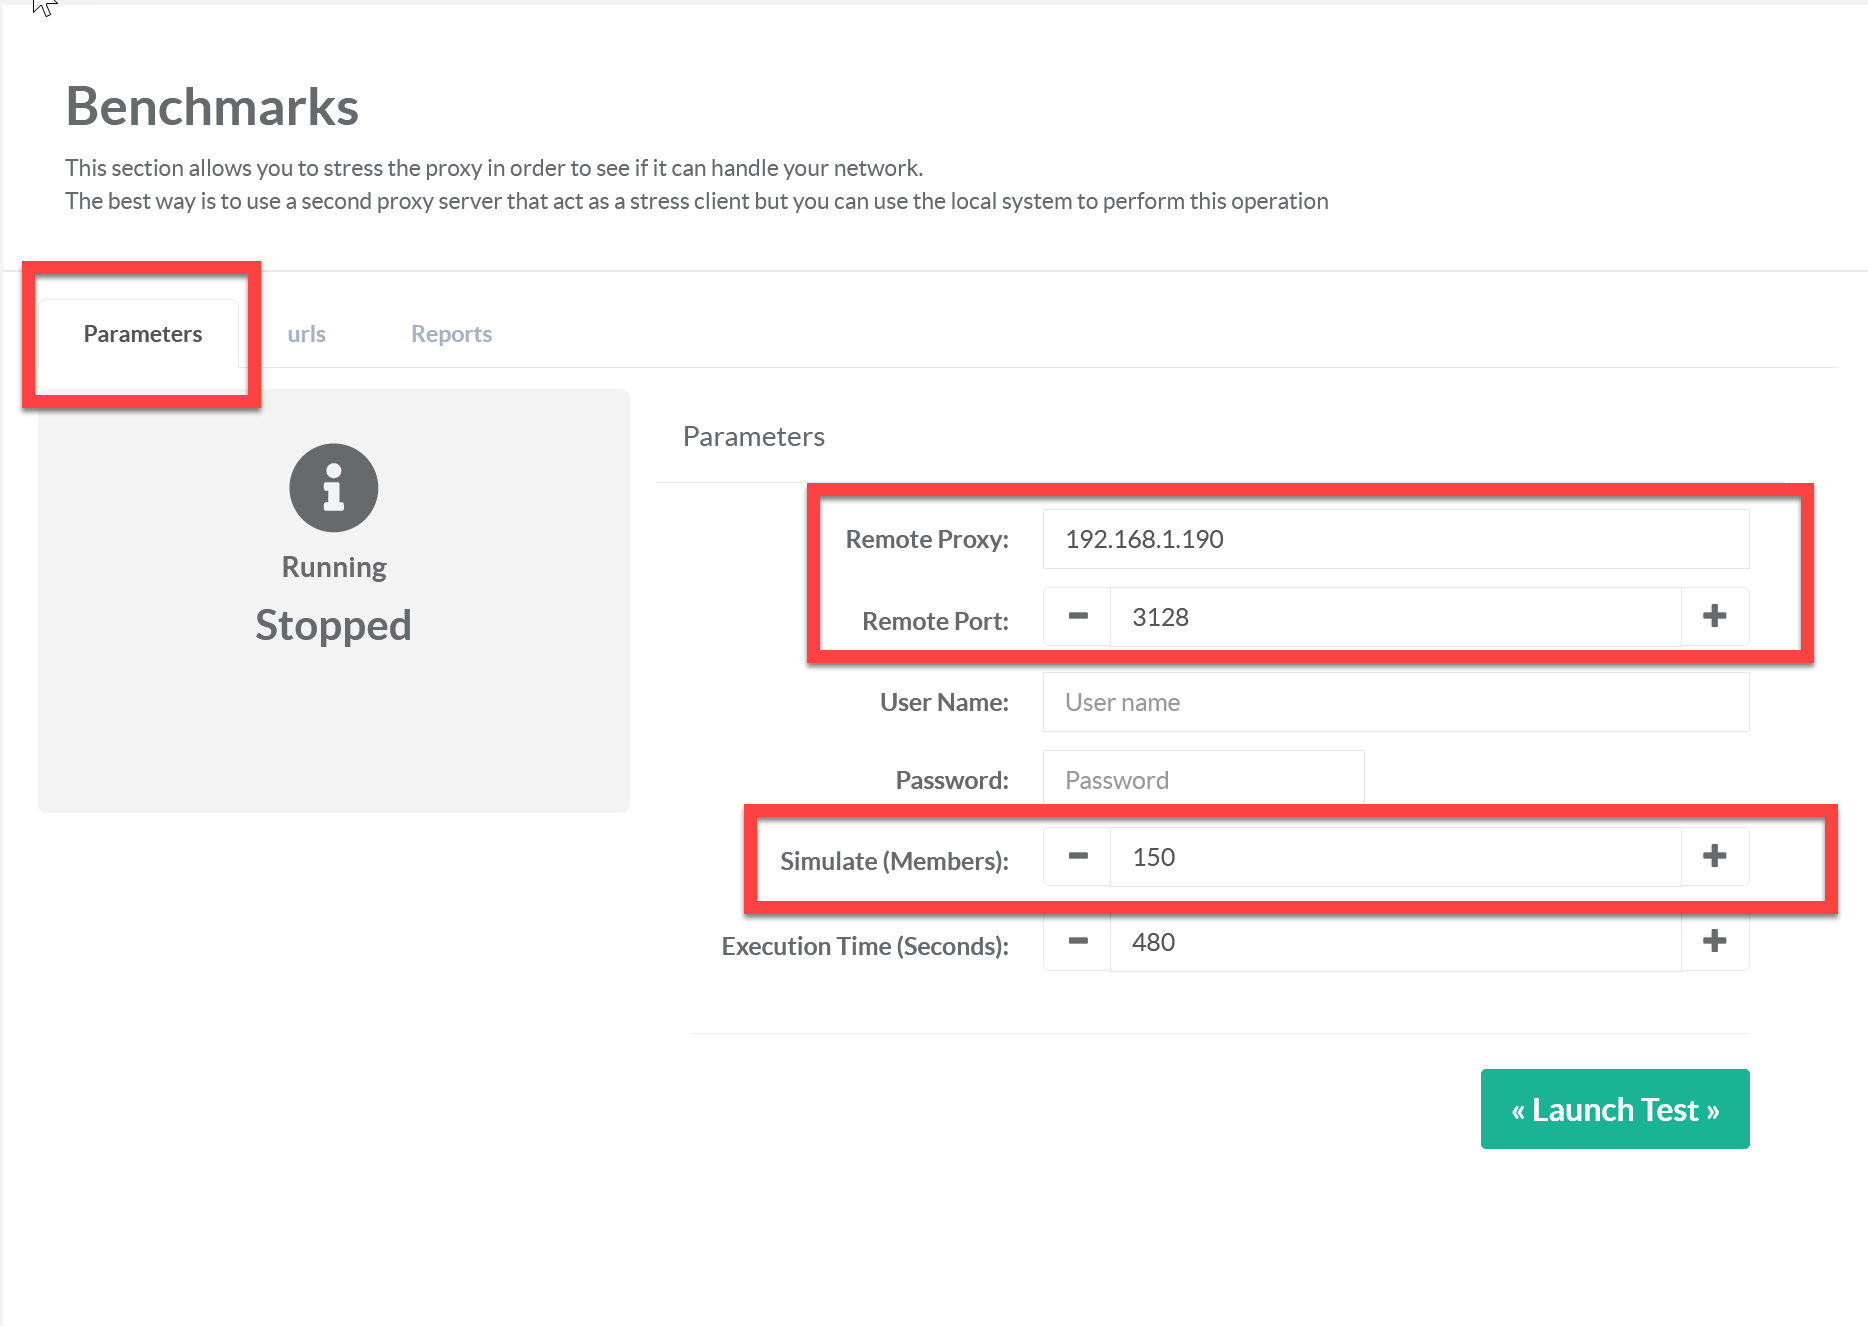The height and width of the screenshot is (1326, 1868).
Task: Edit the Simulate (Members) value field
Action: pyautogui.click(x=1395, y=857)
